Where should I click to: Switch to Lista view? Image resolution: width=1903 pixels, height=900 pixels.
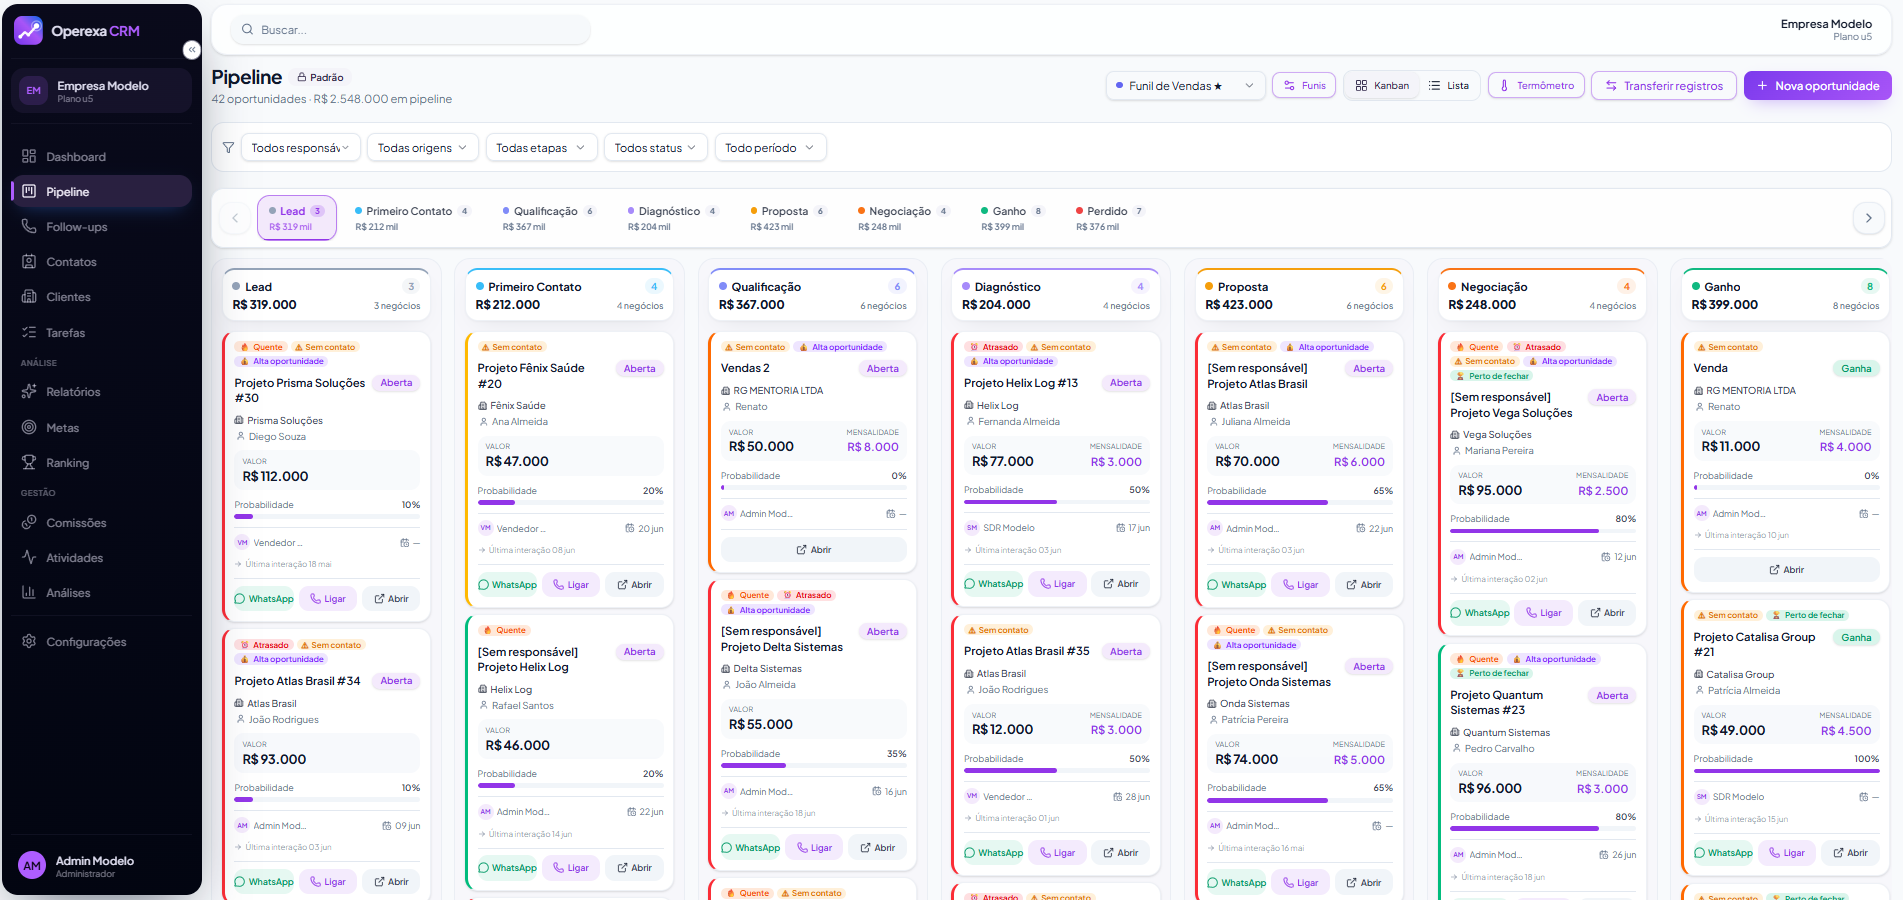[x=1449, y=86]
